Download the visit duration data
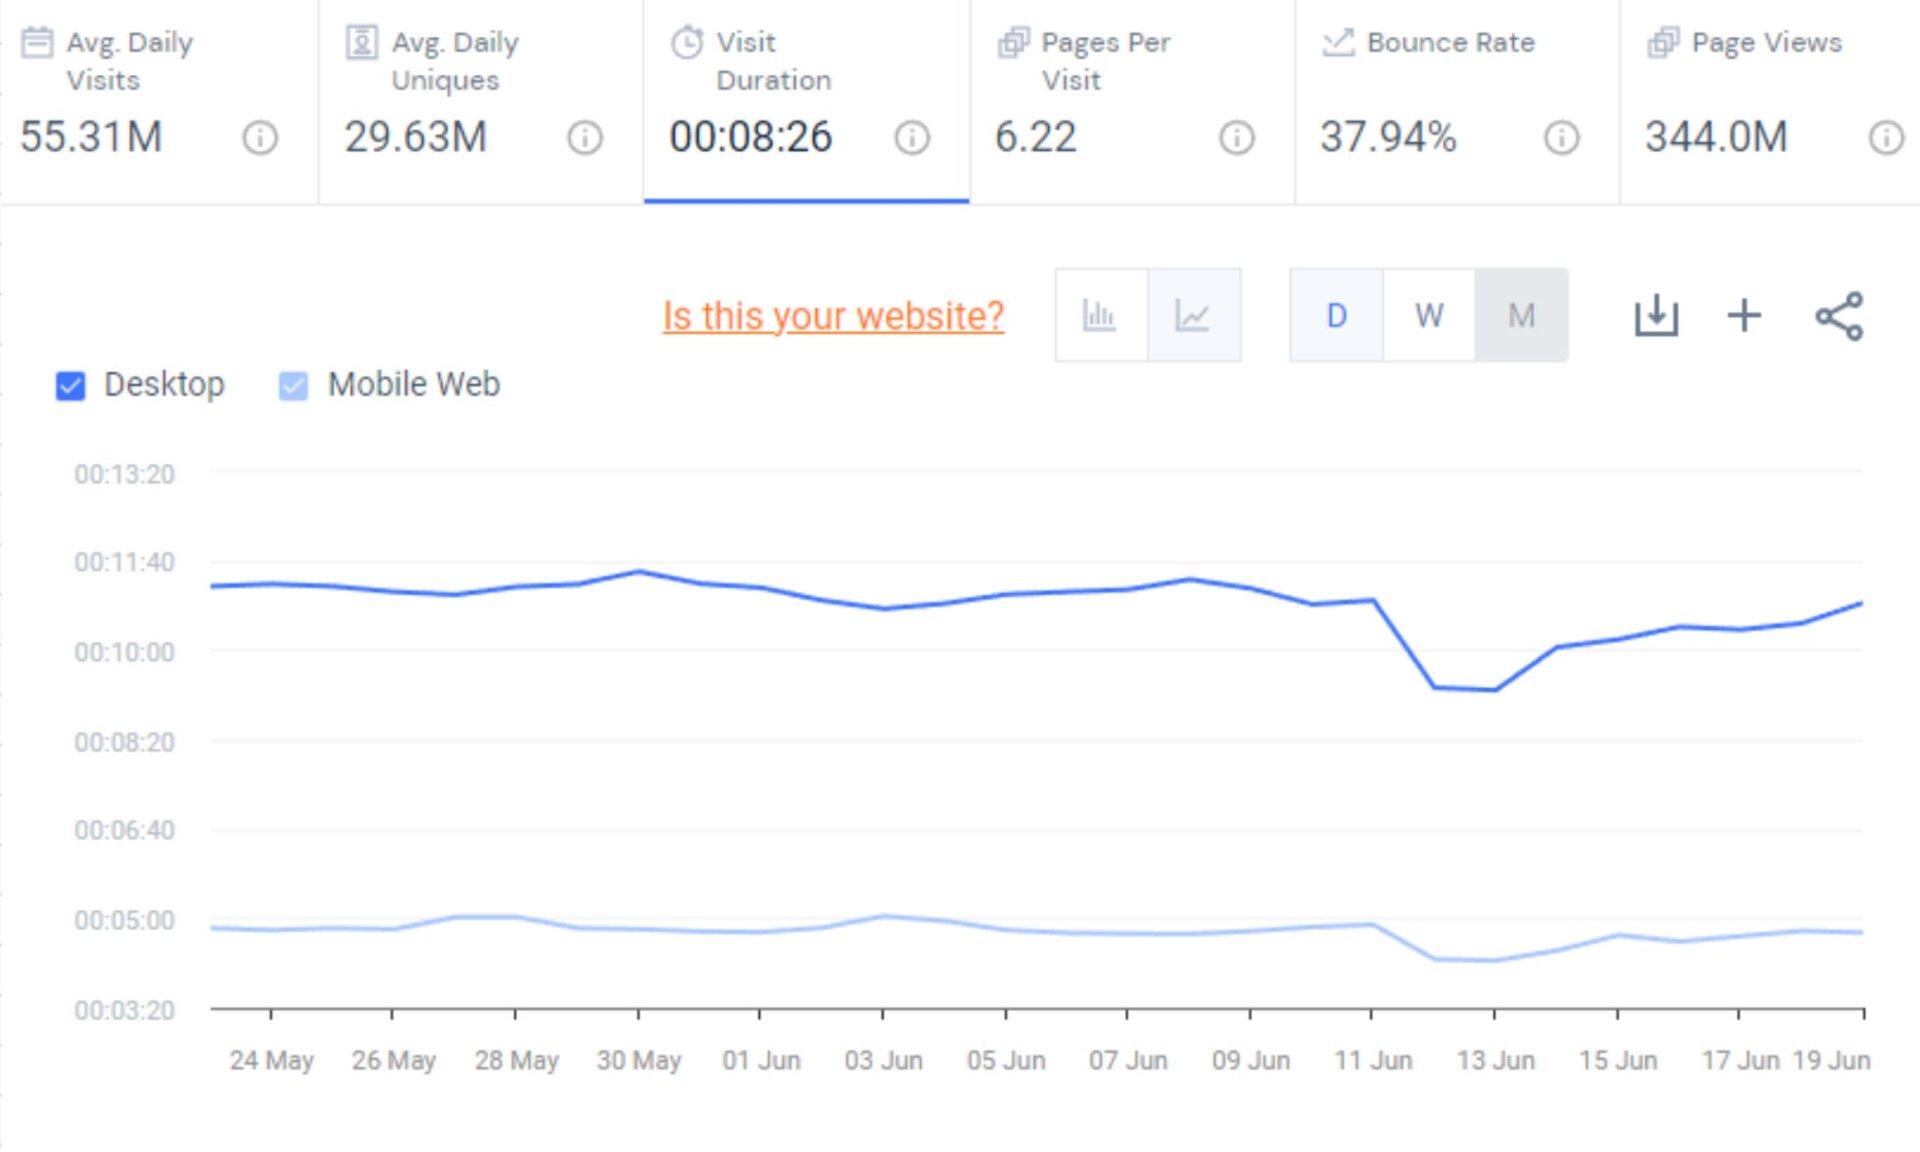The image size is (1920, 1152). point(1655,314)
